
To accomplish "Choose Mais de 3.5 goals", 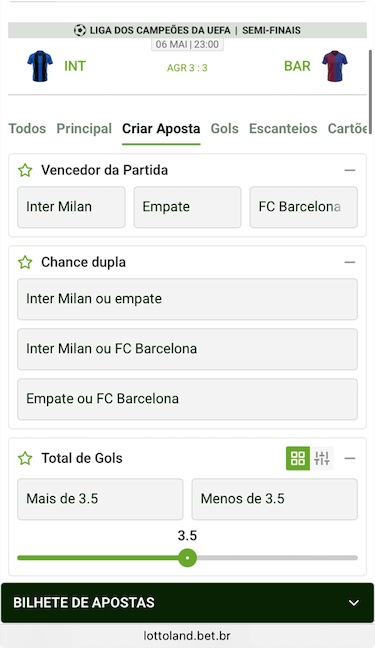I will [x=100, y=499].
